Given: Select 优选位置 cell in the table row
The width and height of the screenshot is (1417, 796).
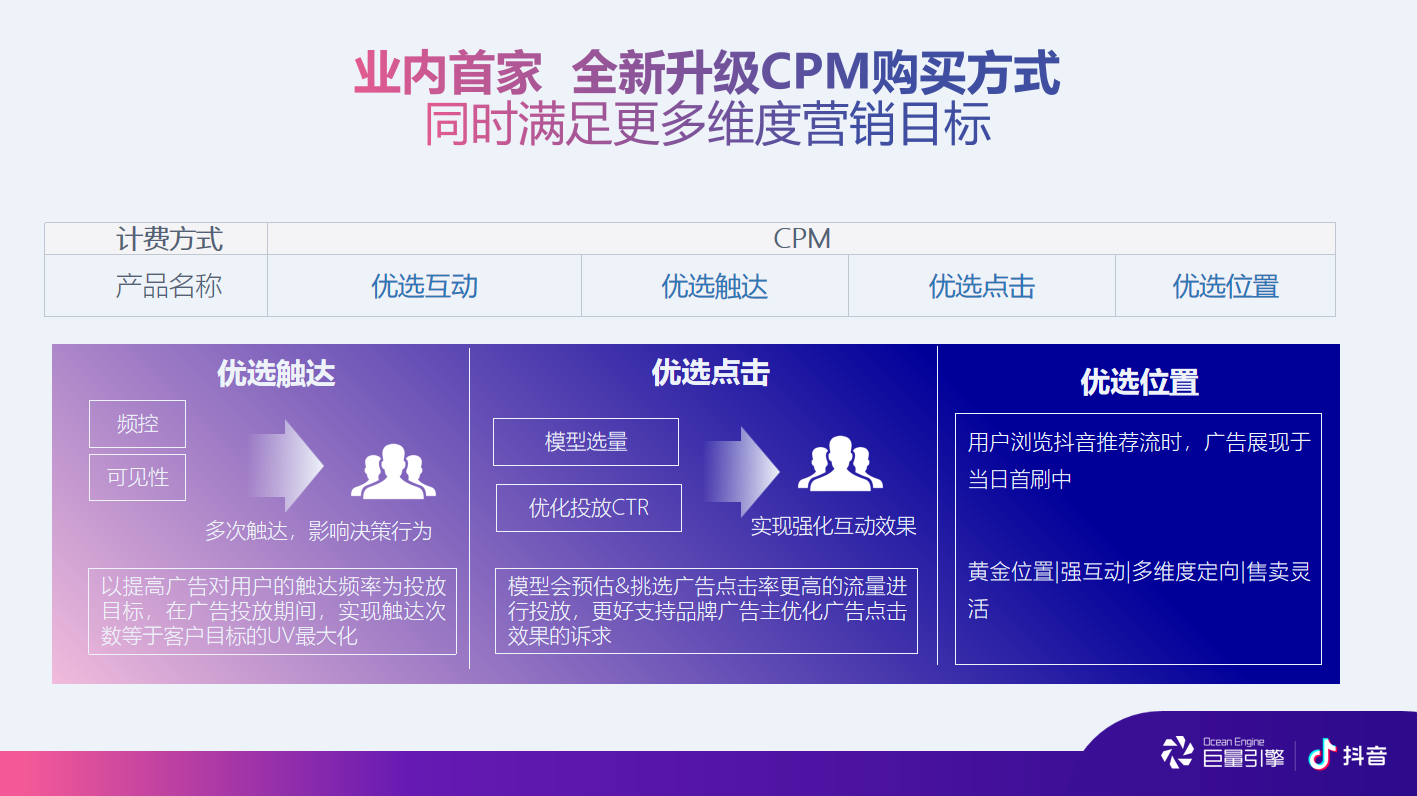Looking at the screenshot, I should (x=1226, y=286).
